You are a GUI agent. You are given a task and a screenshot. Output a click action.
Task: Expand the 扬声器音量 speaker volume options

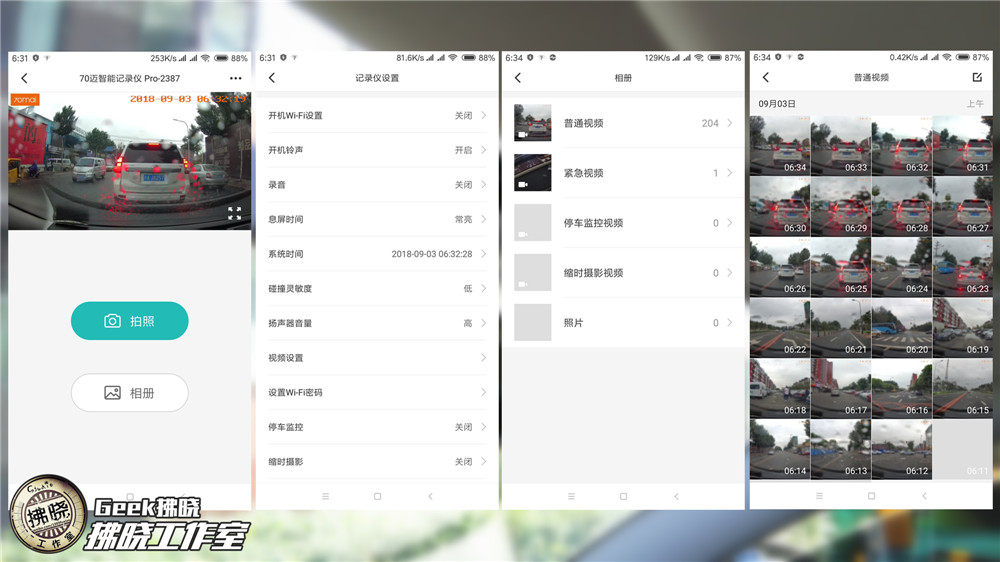tap(376, 323)
